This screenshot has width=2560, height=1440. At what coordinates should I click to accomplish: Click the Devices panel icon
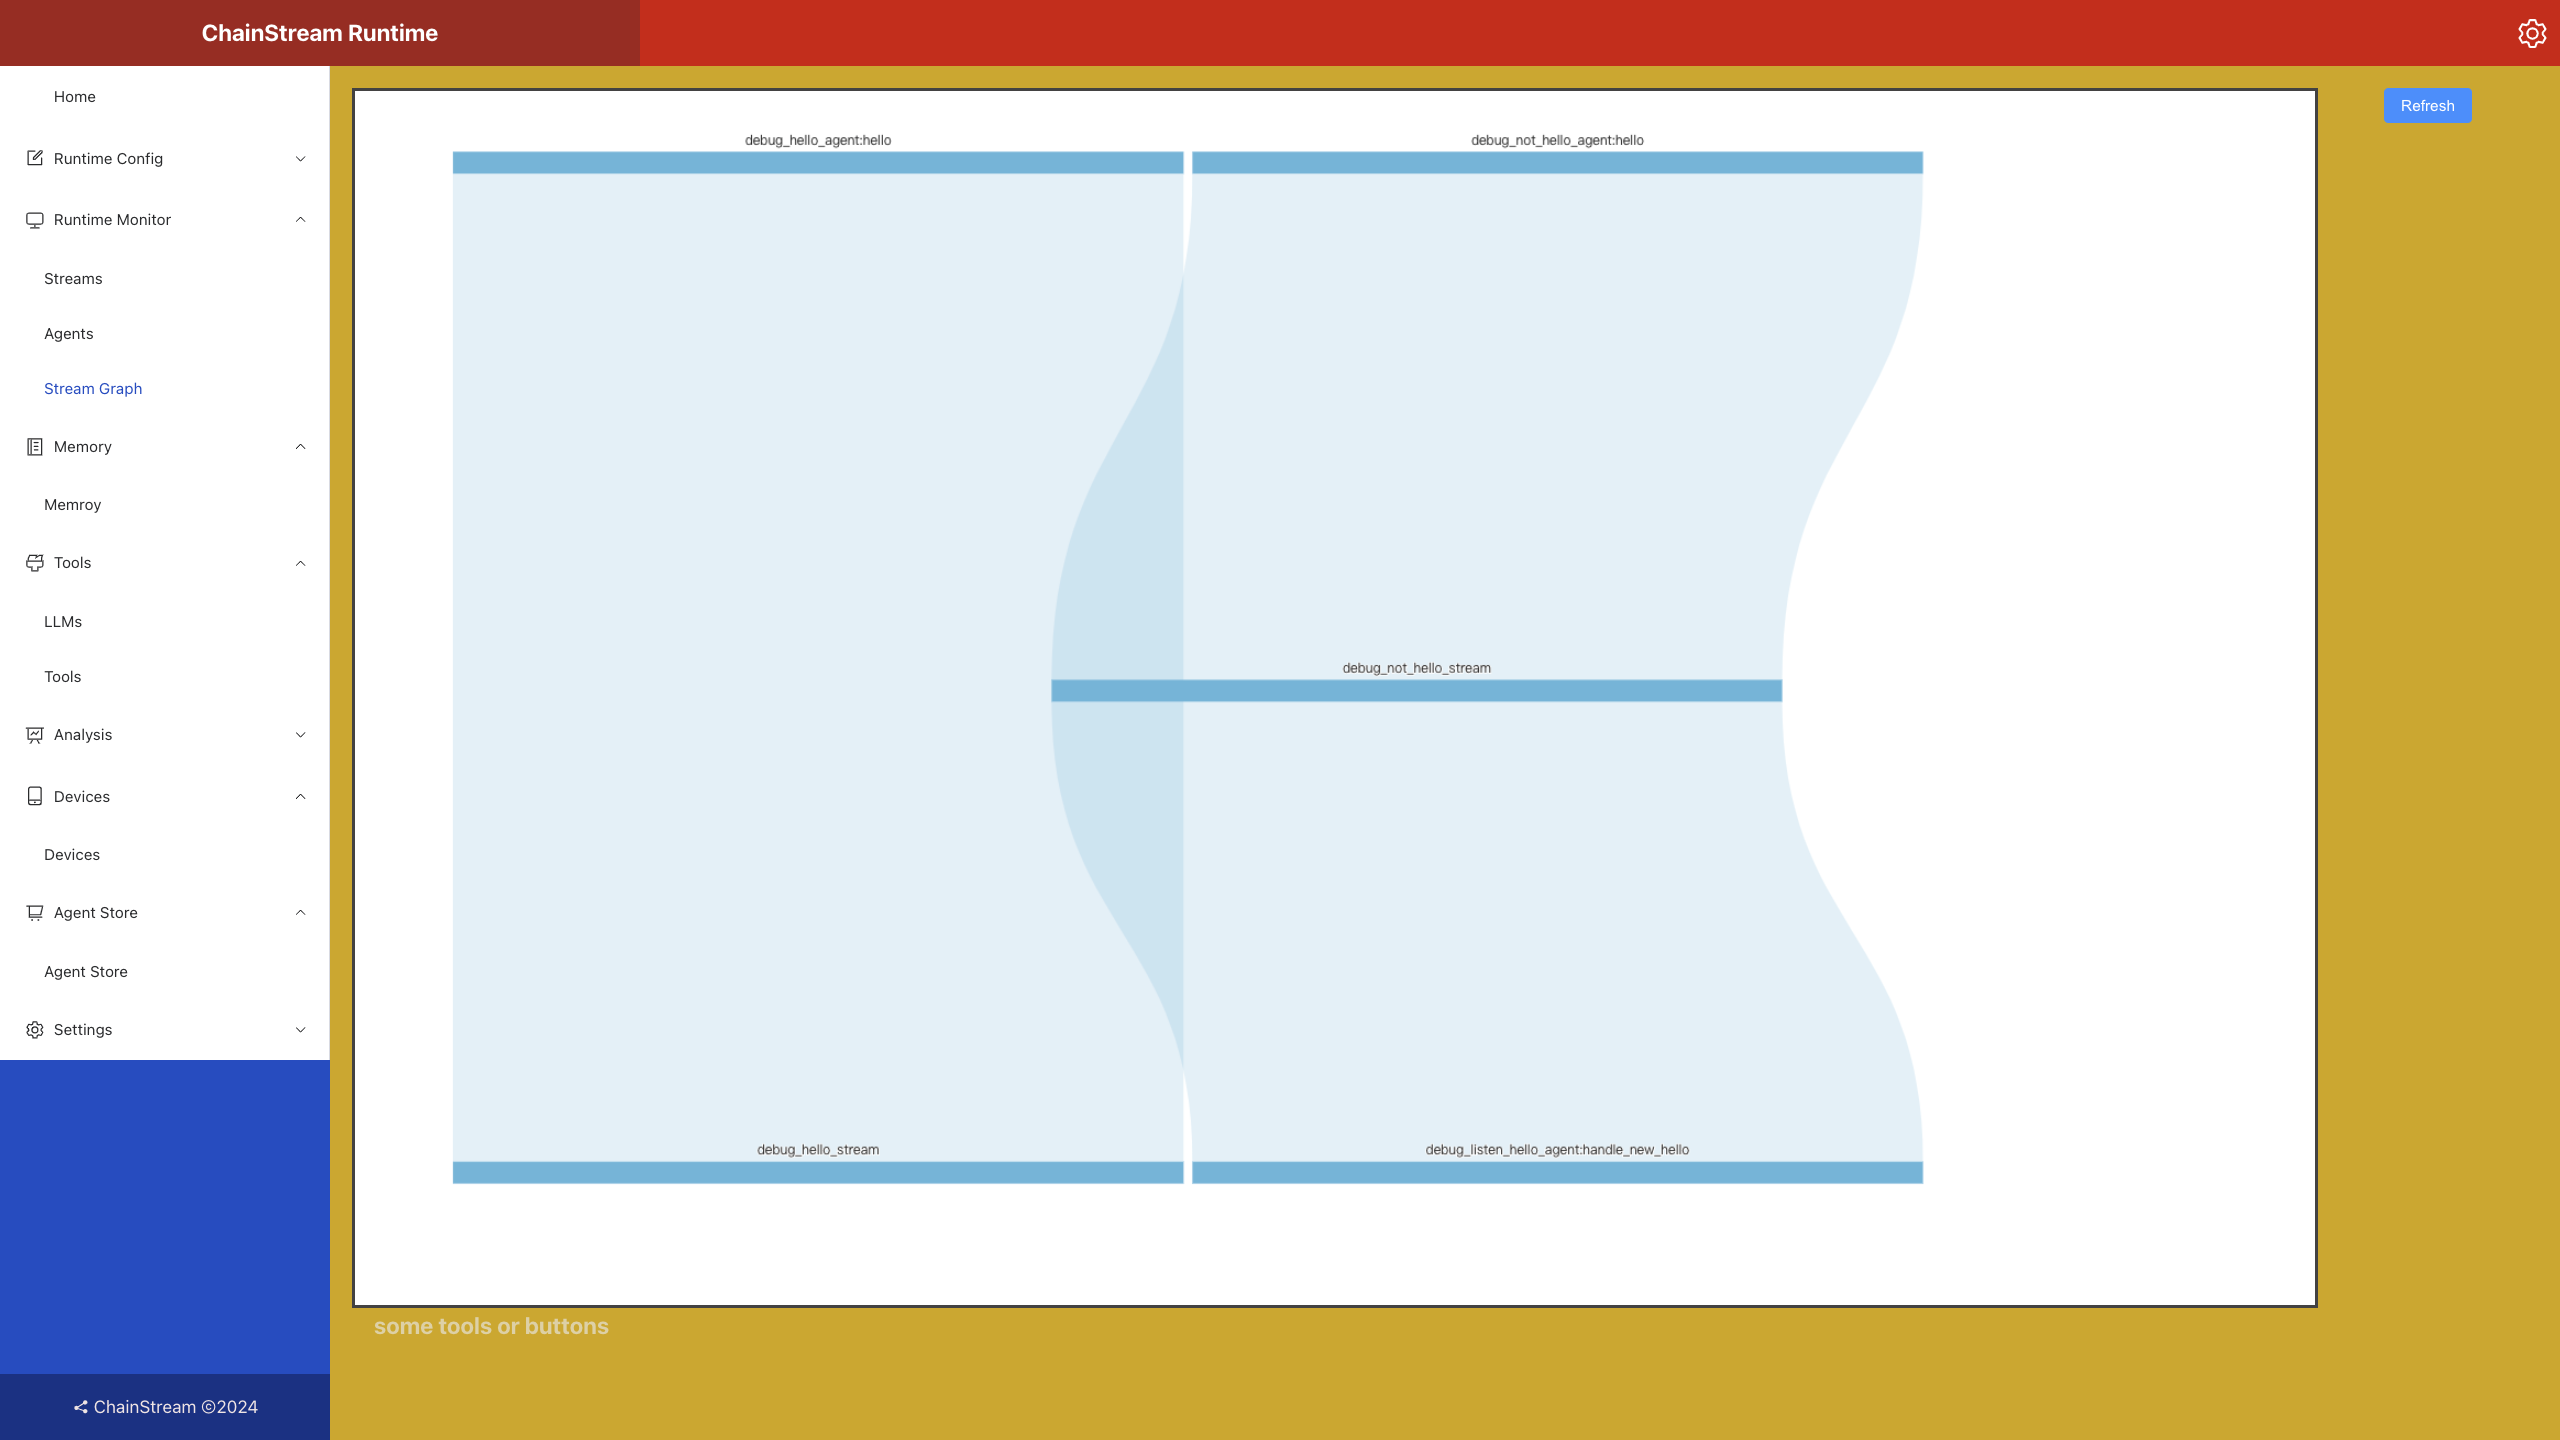pyautogui.click(x=33, y=795)
